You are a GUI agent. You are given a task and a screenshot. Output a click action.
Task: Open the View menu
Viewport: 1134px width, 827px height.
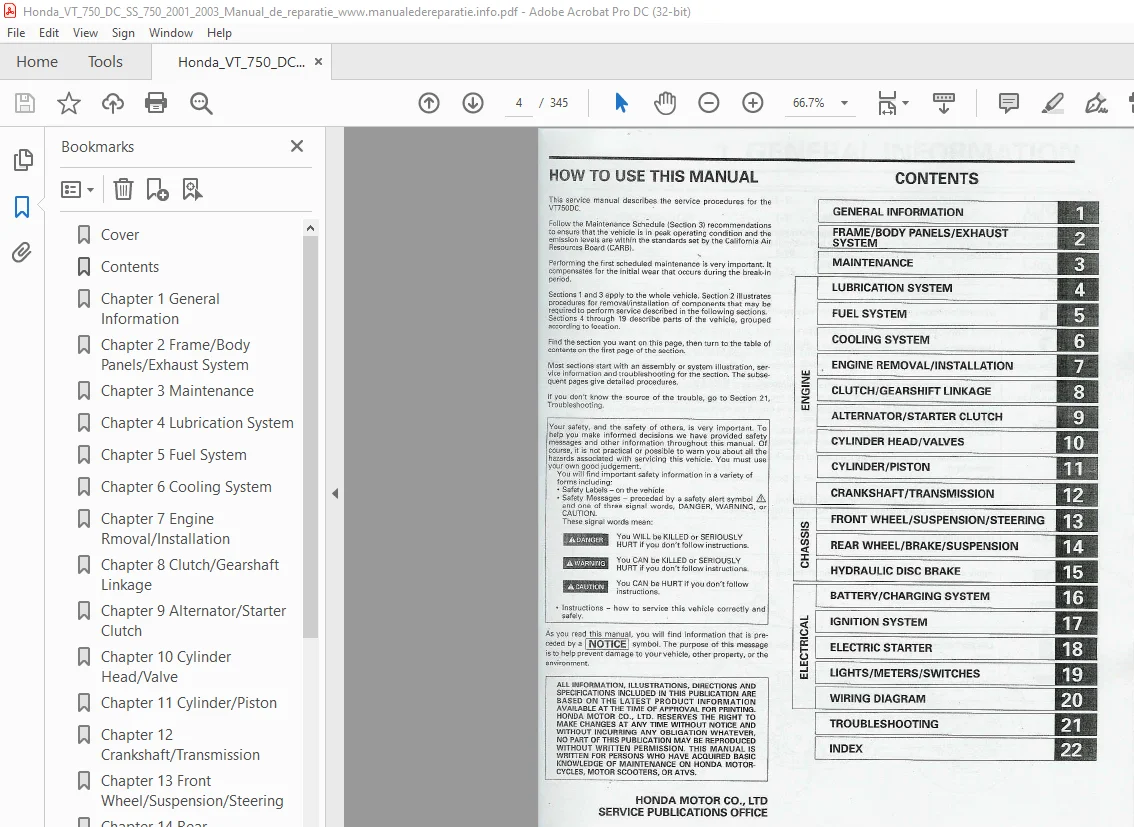pos(85,33)
